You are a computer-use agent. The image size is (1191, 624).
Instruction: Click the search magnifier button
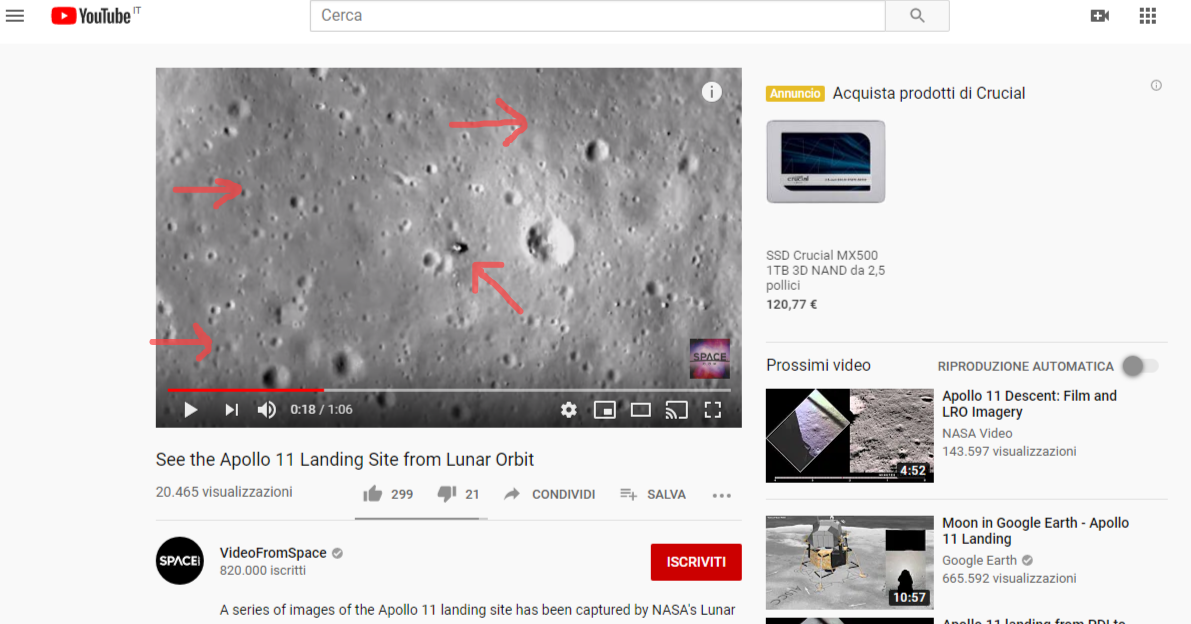coord(917,16)
